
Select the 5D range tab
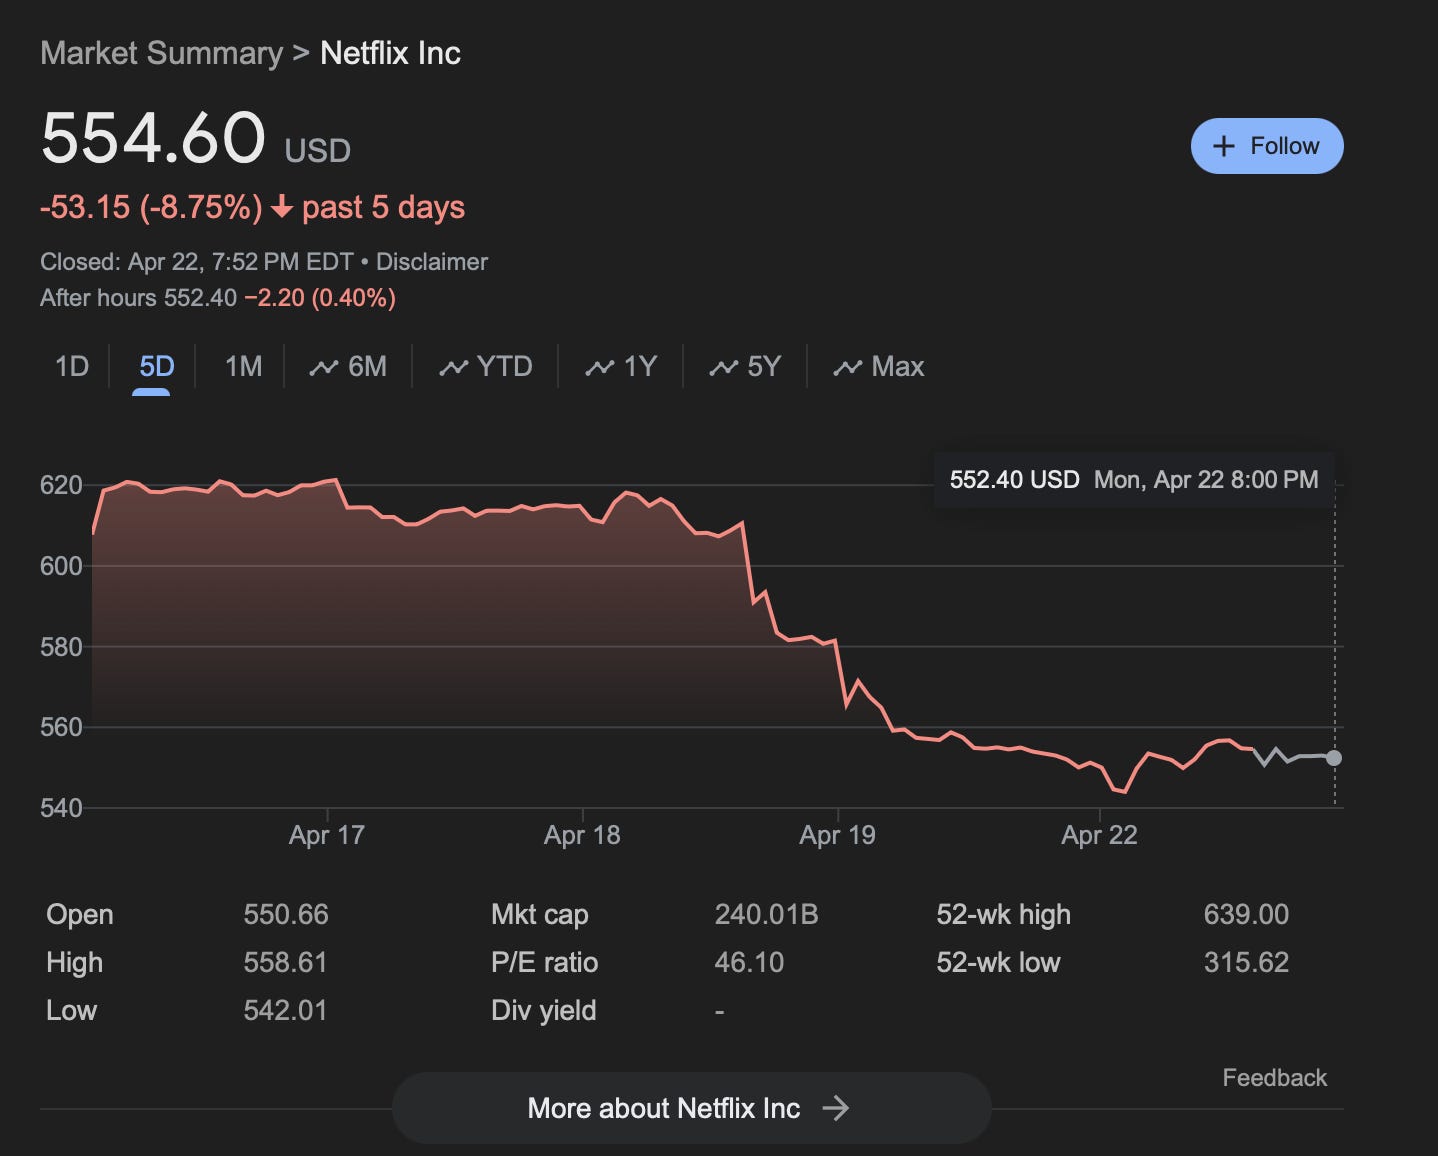[x=156, y=367]
